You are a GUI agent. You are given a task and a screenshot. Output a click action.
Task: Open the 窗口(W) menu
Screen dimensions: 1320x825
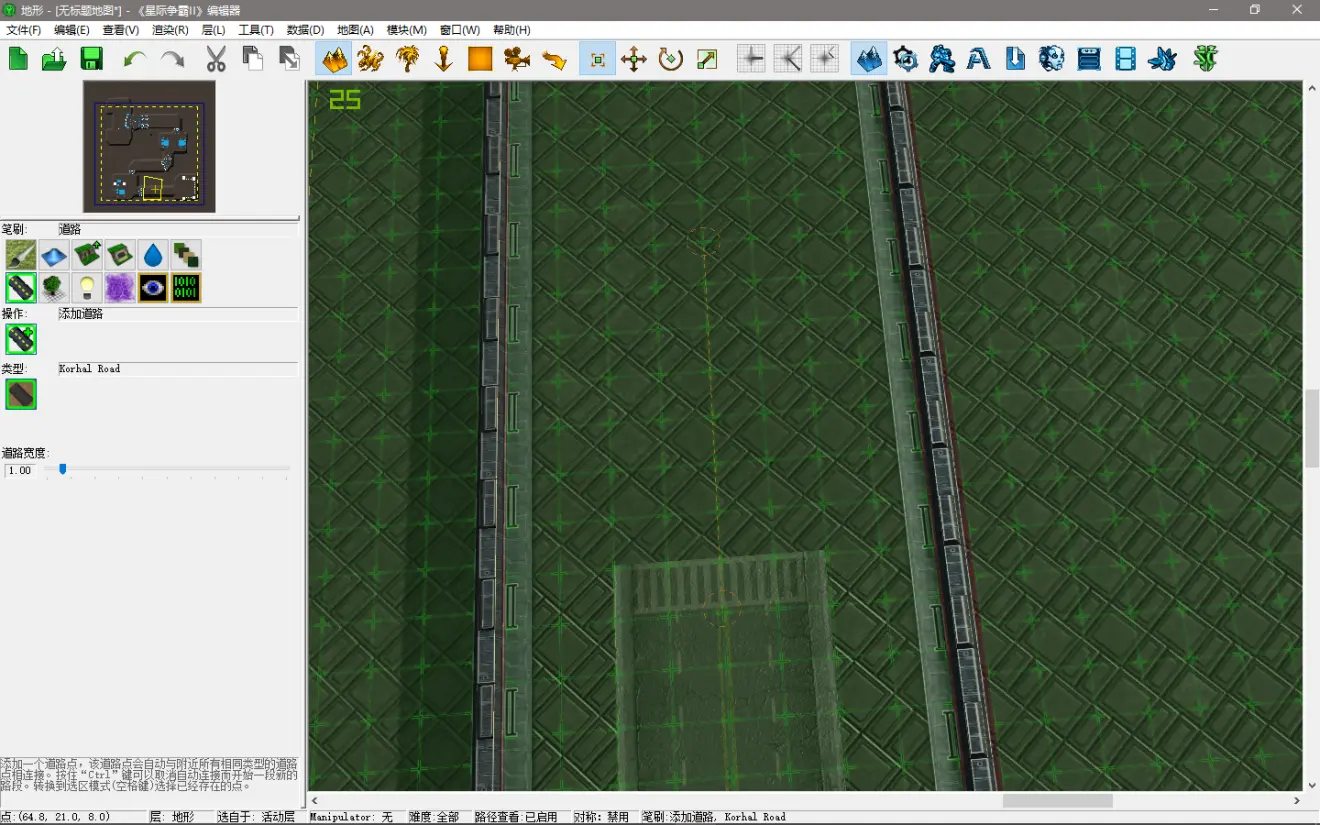coord(460,30)
